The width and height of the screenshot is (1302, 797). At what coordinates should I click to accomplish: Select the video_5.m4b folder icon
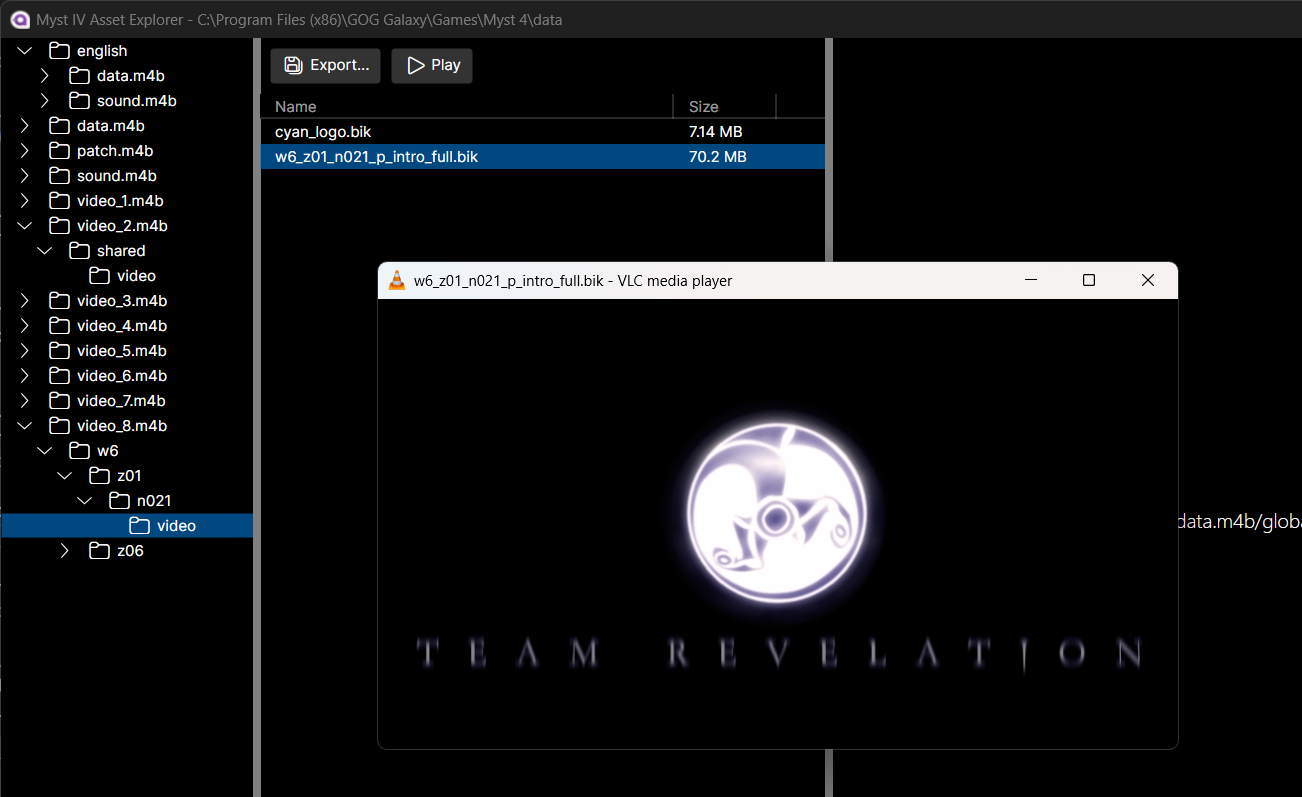[59, 351]
